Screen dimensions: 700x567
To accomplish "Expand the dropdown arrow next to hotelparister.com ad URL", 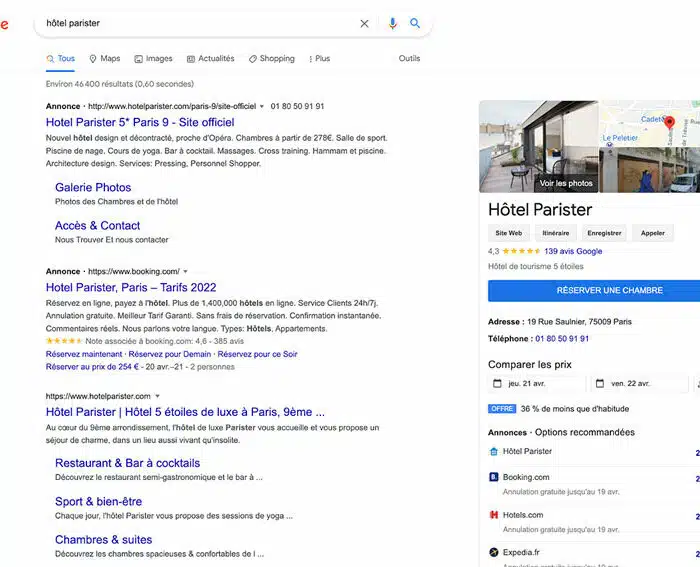I will [262, 106].
